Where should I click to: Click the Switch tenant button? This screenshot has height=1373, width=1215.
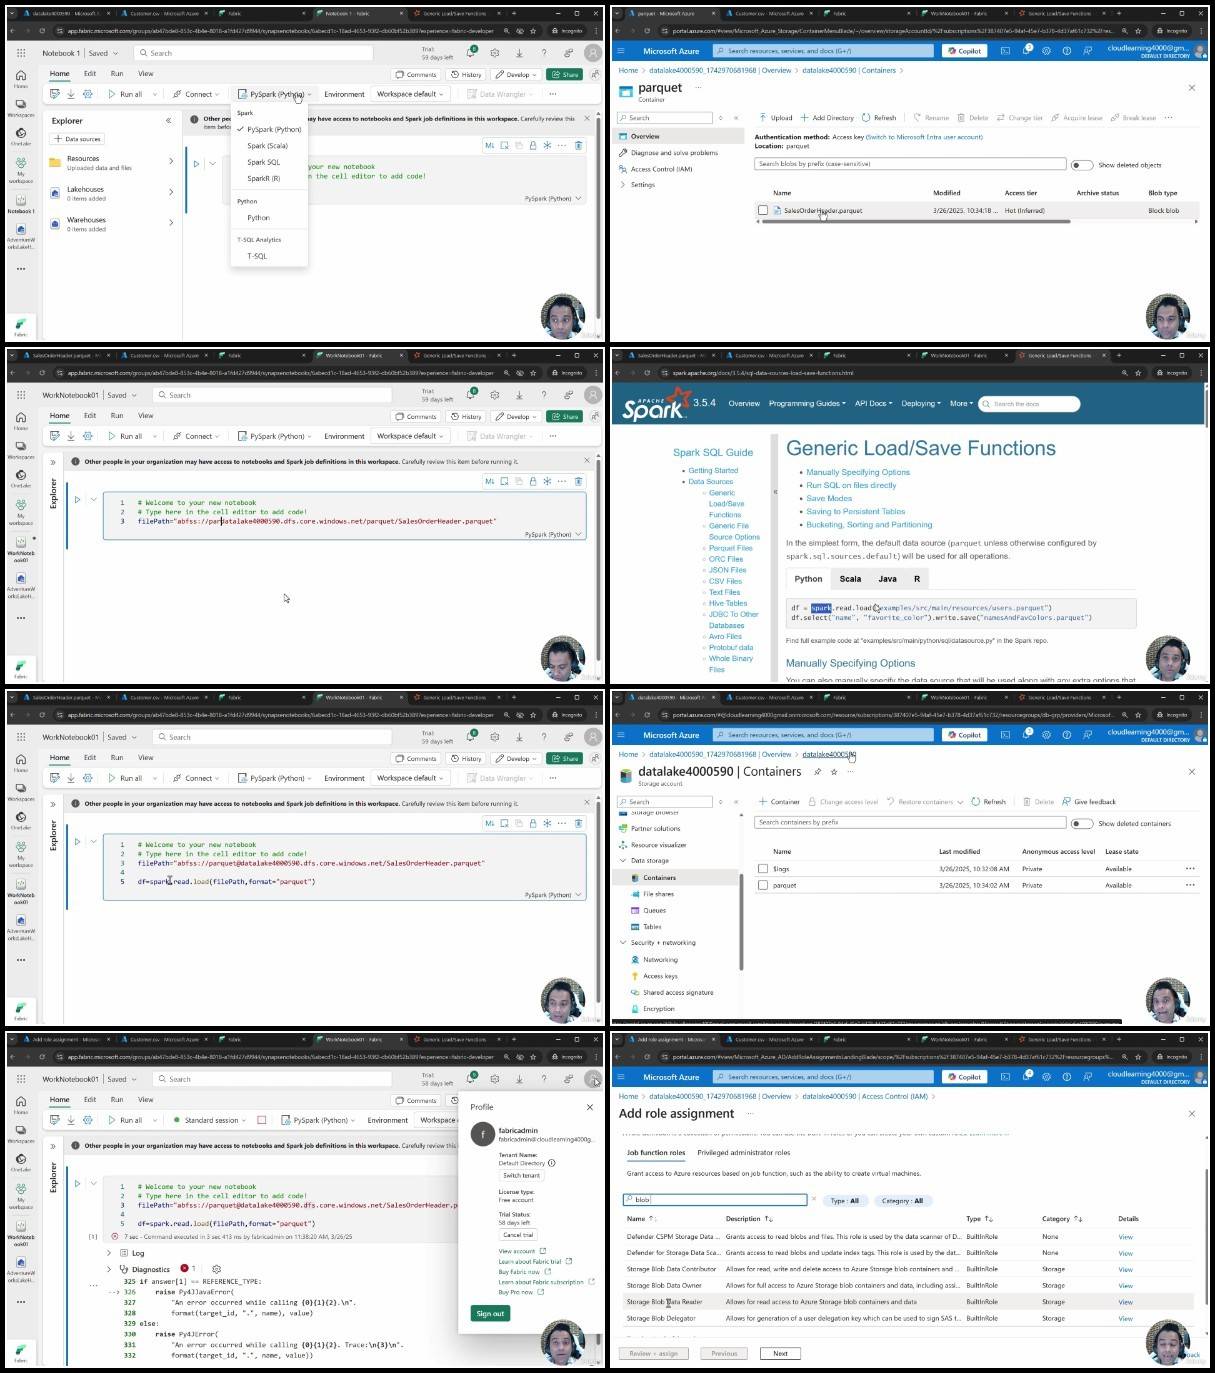coord(521,1175)
